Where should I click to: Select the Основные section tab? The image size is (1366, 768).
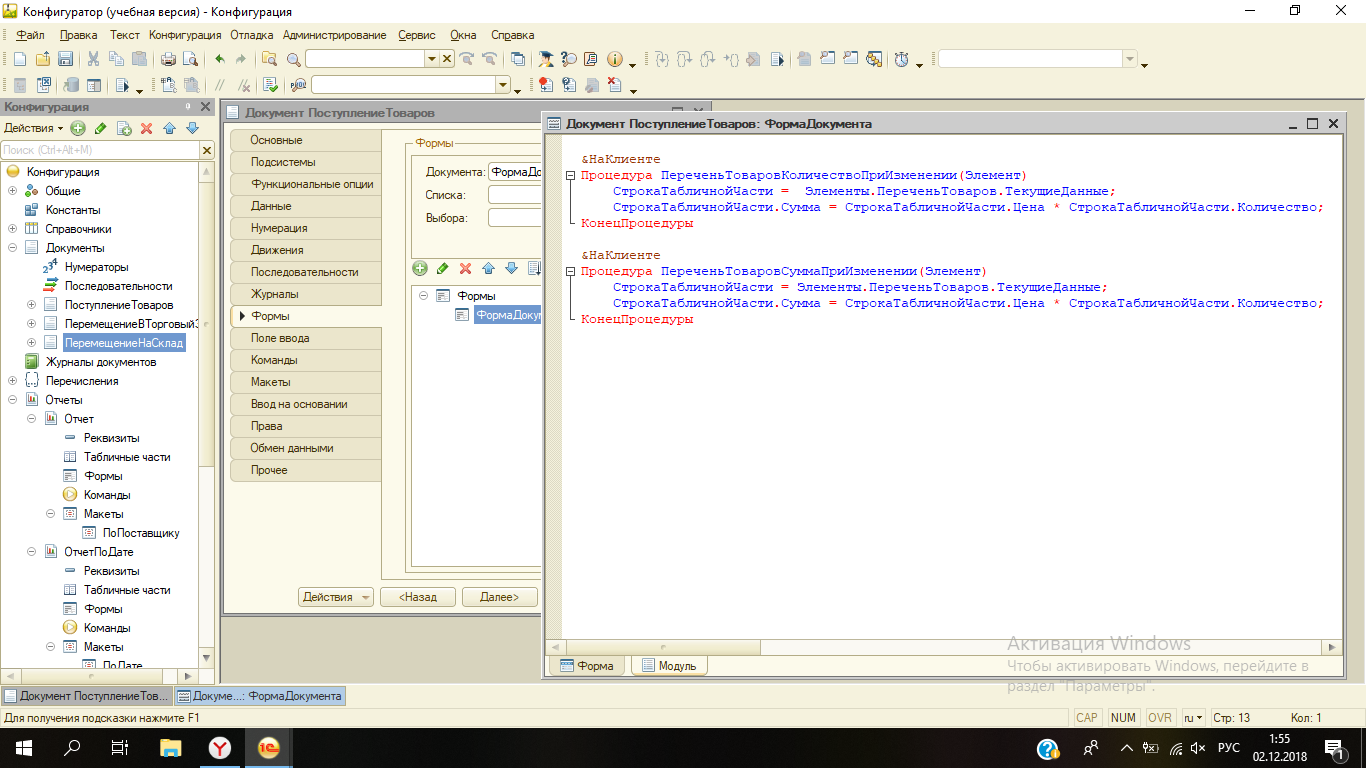click(306, 140)
